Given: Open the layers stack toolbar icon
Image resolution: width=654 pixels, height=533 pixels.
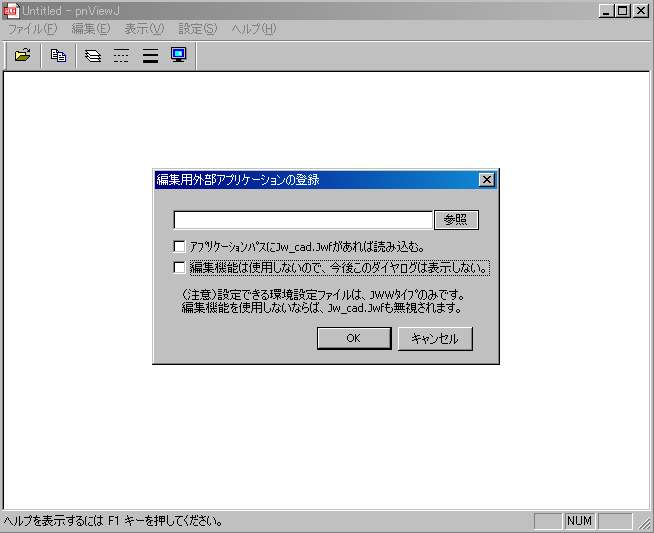Looking at the screenshot, I should point(93,55).
